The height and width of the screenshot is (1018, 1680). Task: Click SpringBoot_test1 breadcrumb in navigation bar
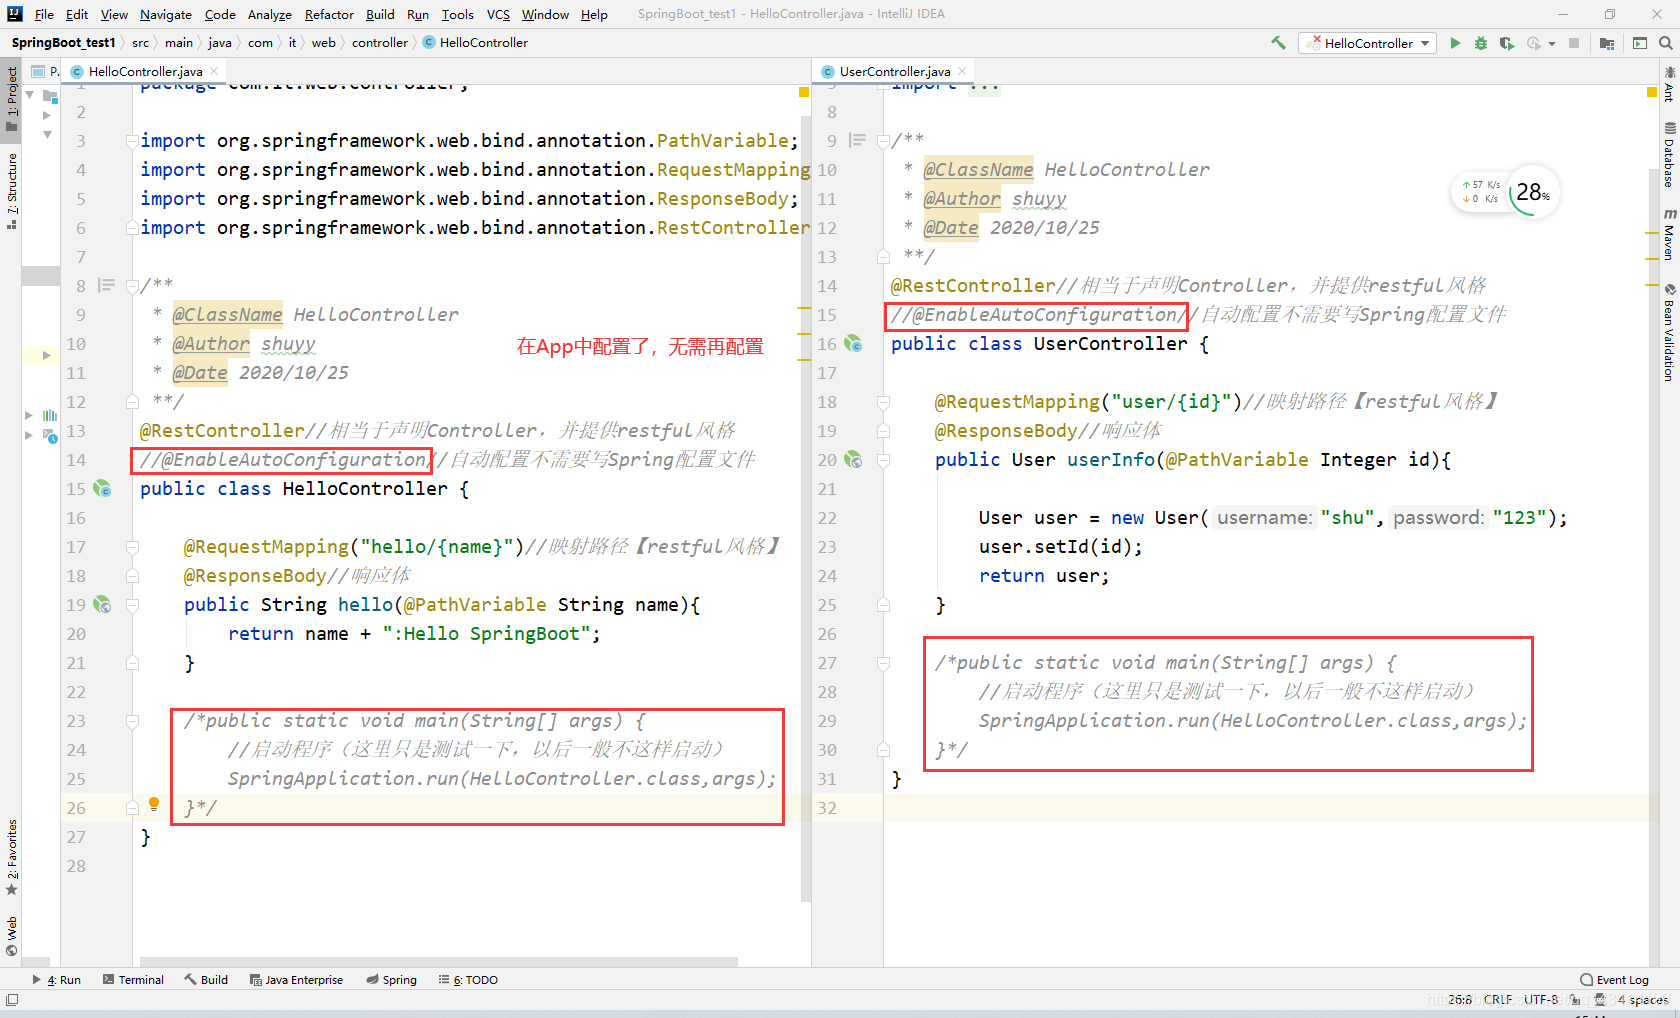tap(63, 43)
